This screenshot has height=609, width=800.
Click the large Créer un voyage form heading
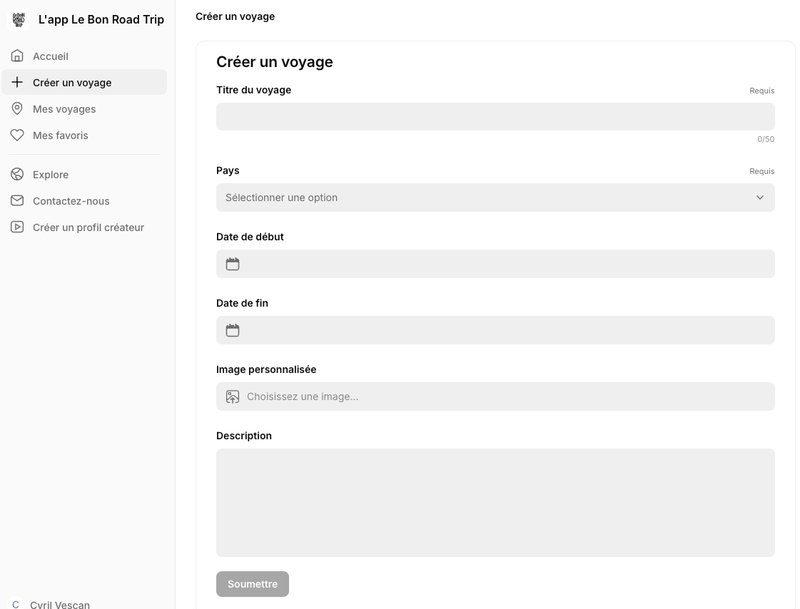[x=274, y=62]
